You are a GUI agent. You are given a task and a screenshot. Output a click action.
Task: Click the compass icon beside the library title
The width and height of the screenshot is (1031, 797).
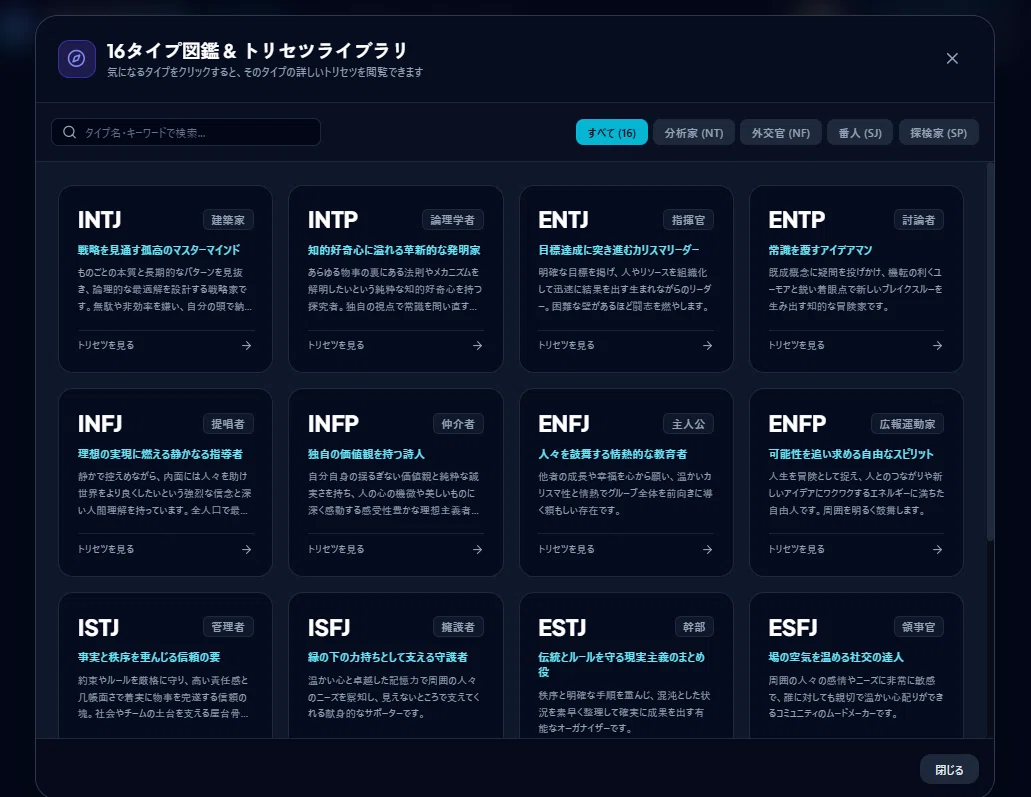coord(76,59)
